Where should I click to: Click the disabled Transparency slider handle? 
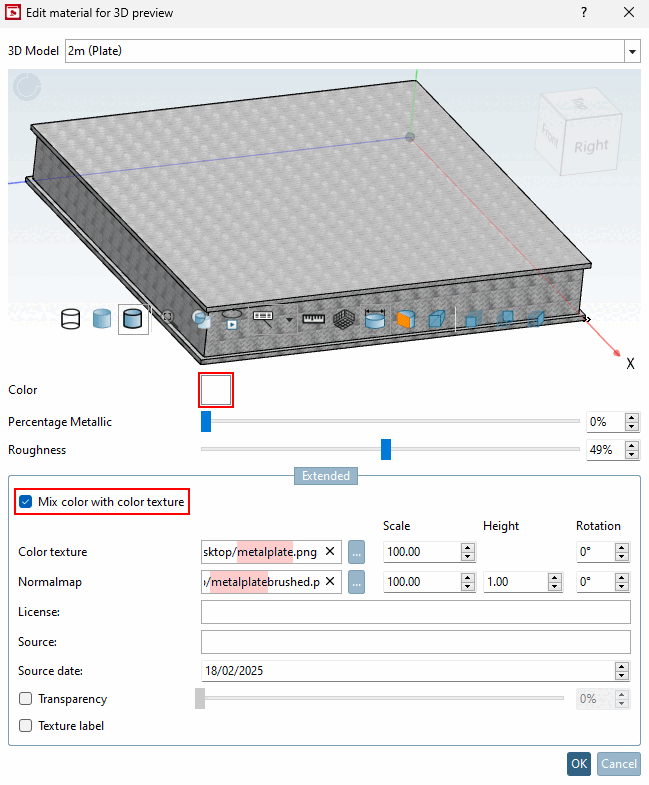click(200, 698)
